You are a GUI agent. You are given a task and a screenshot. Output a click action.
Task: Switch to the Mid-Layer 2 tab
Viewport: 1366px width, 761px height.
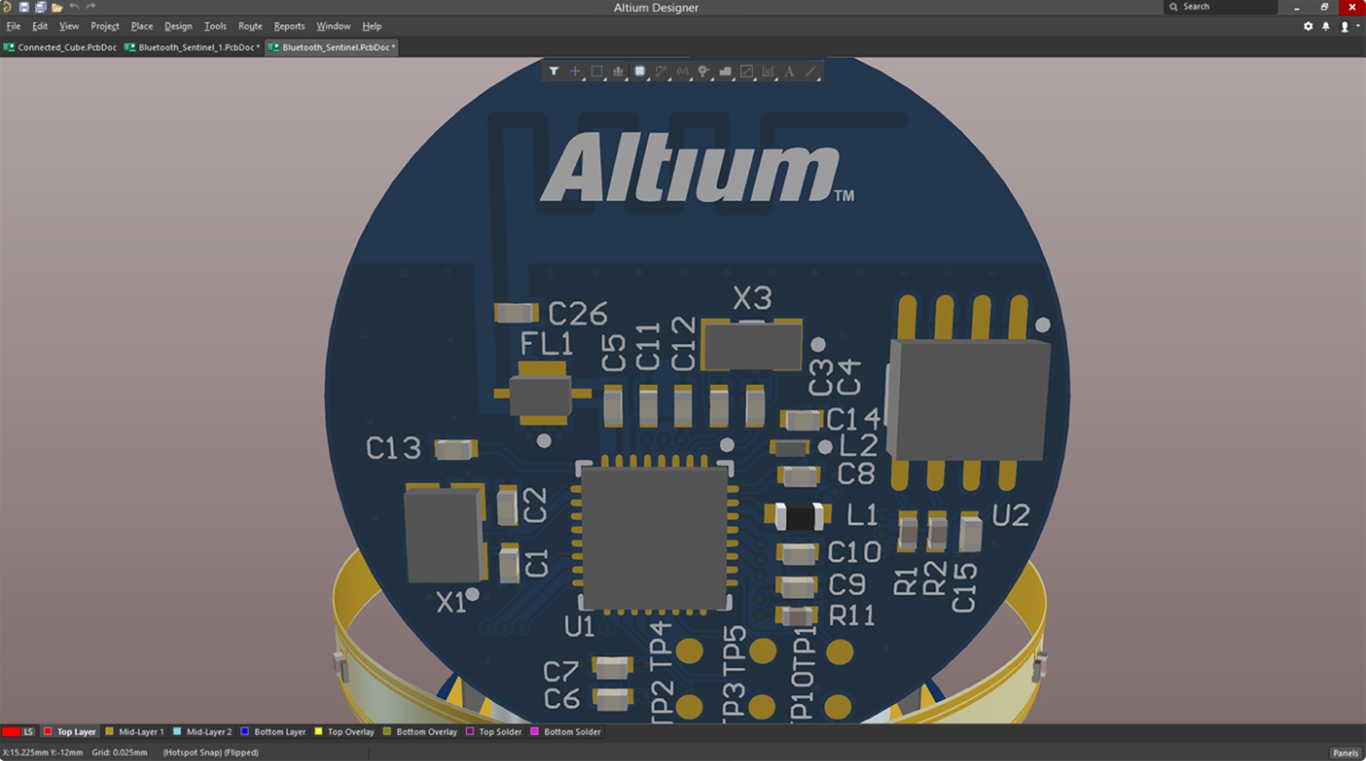(x=203, y=732)
